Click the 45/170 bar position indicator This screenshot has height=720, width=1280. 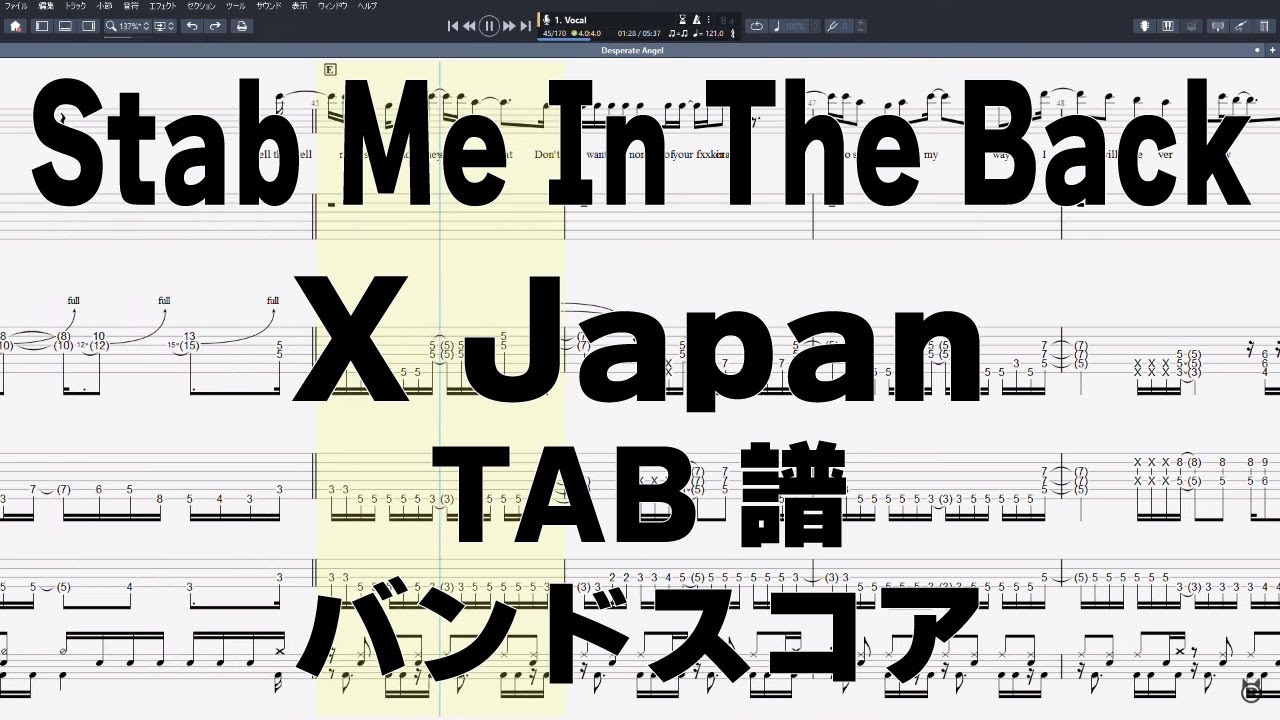point(554,34)
